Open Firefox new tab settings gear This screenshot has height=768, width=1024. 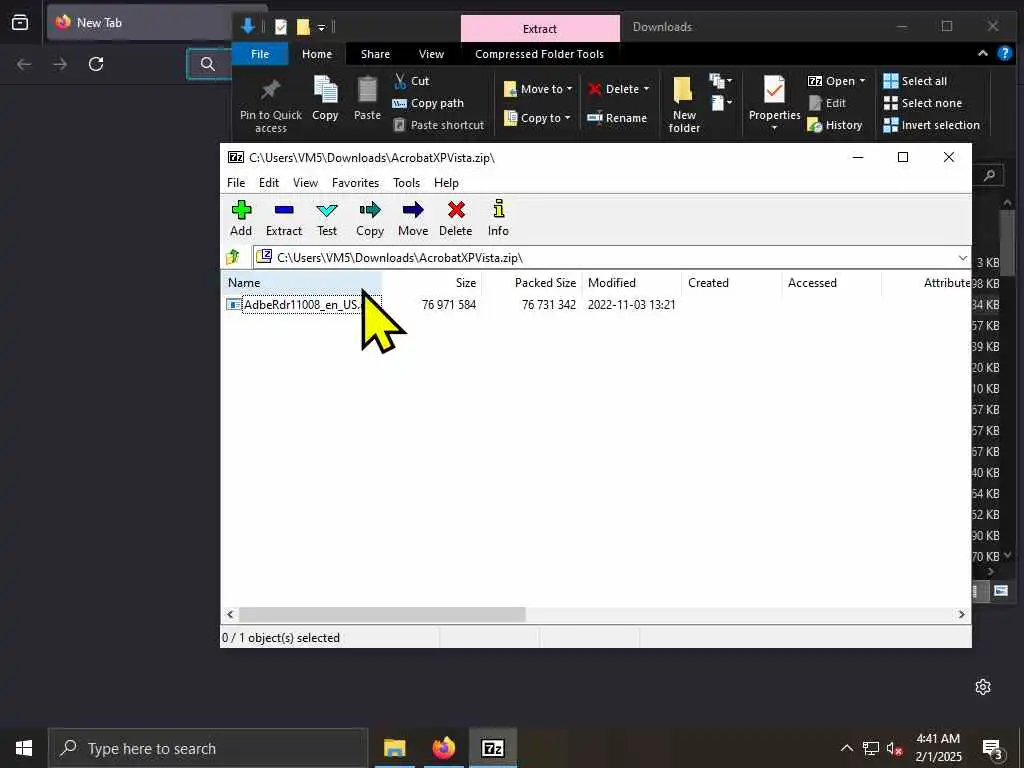coord(983,687)
